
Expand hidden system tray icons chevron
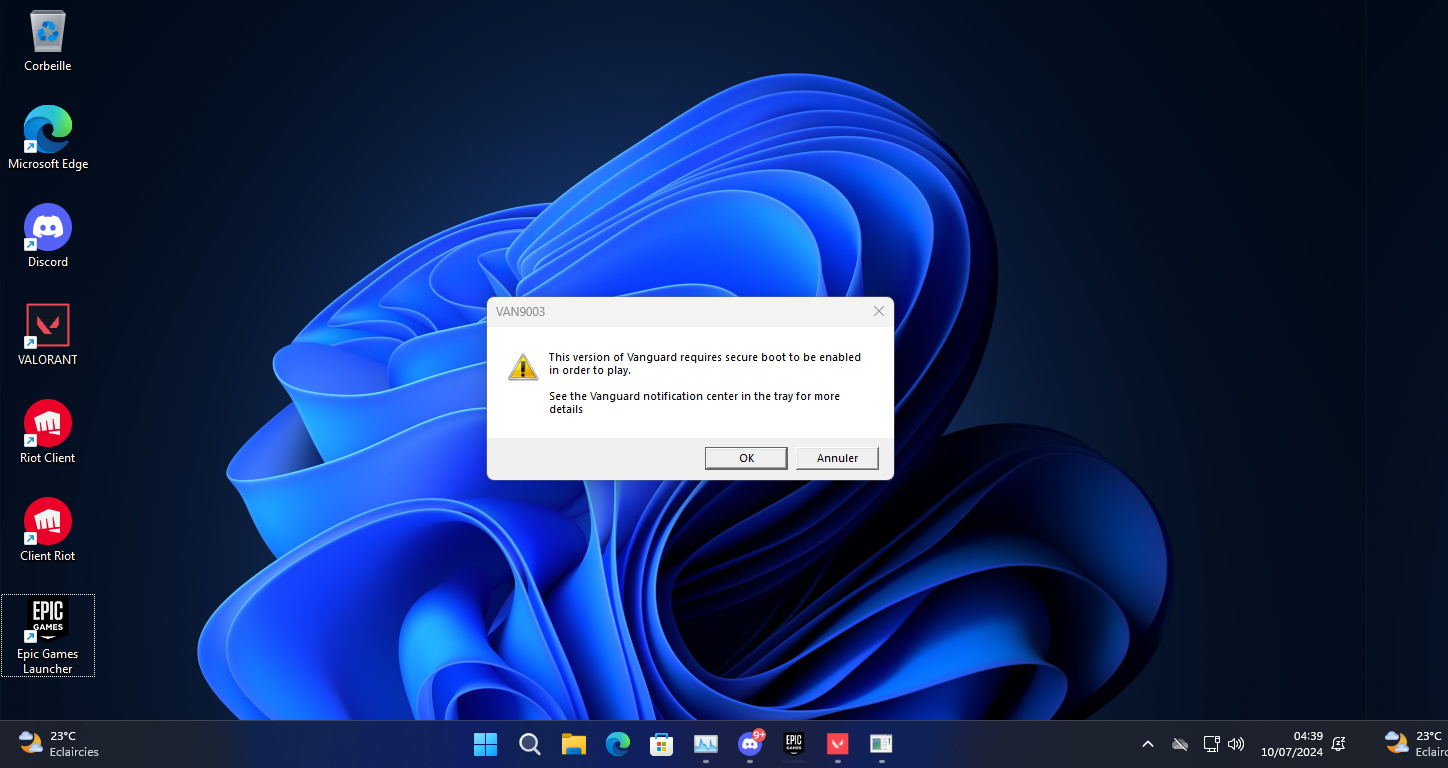point(1148,744)
